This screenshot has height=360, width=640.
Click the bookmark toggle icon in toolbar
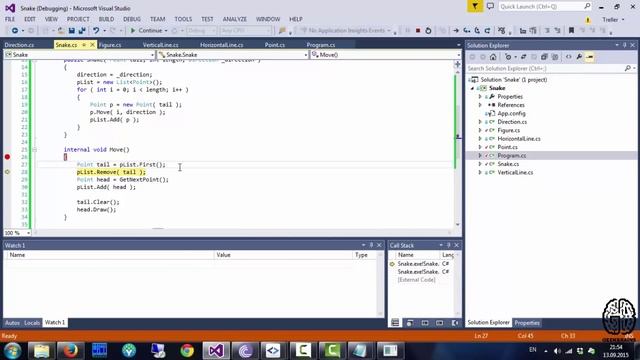(571, 31)
